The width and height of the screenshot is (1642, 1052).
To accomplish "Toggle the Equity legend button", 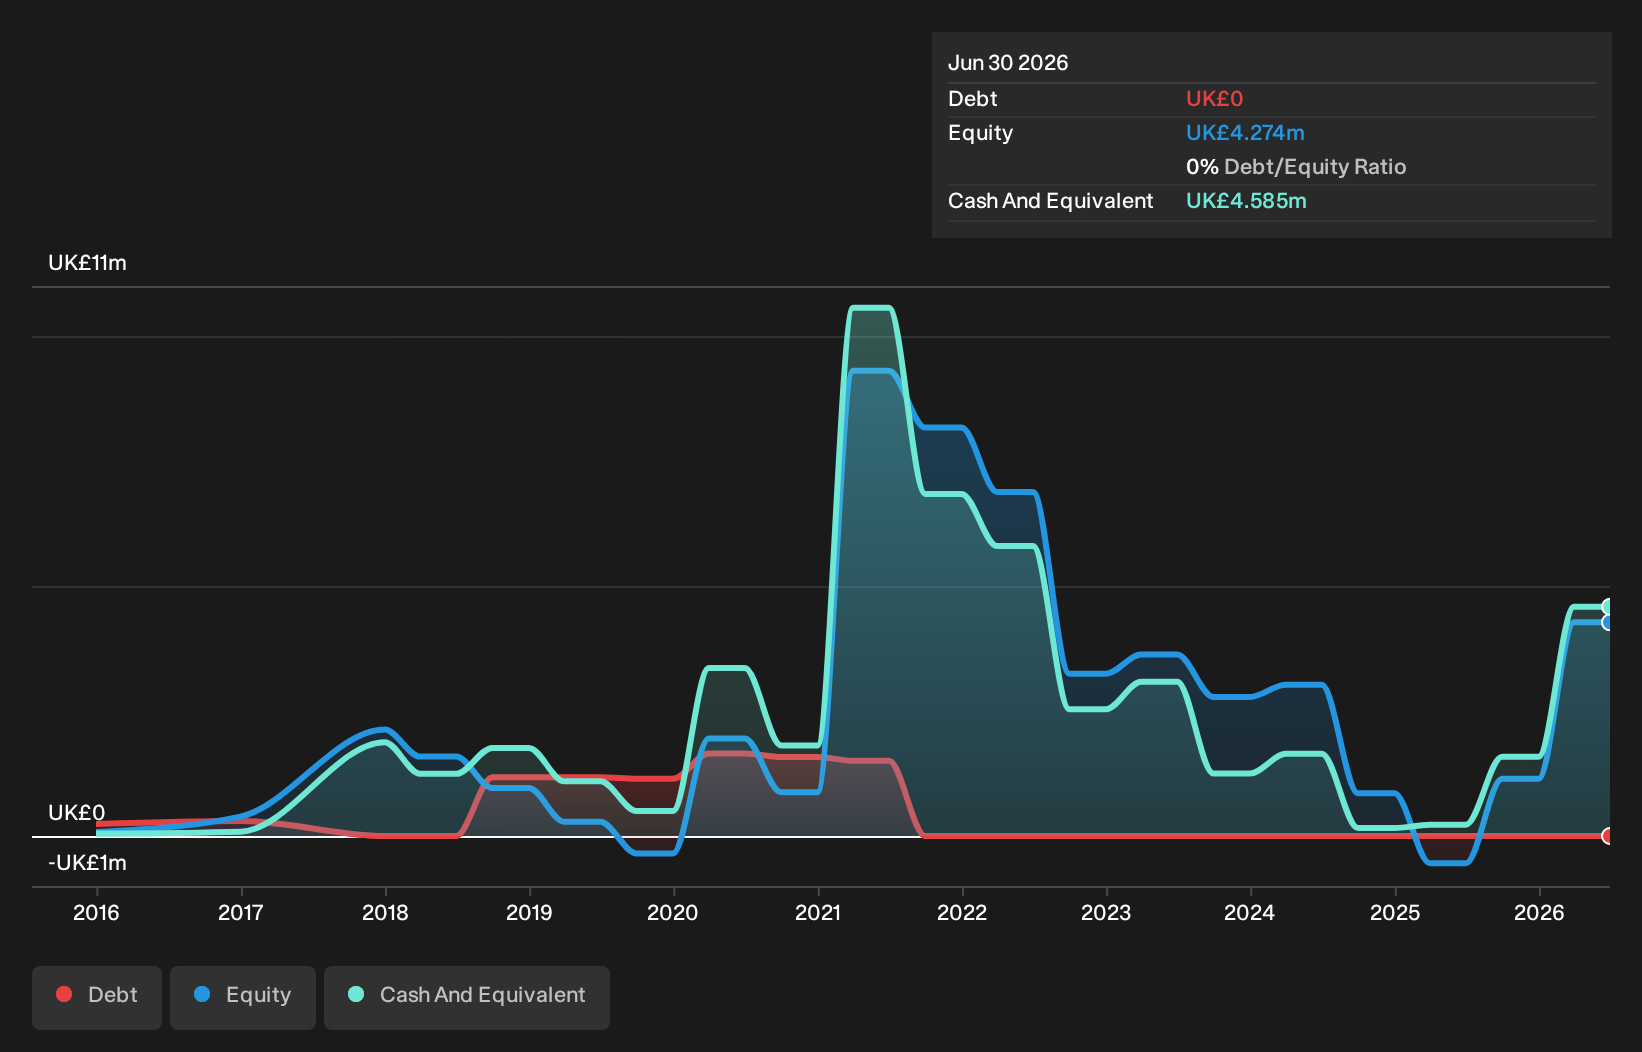I will [243, 997].
